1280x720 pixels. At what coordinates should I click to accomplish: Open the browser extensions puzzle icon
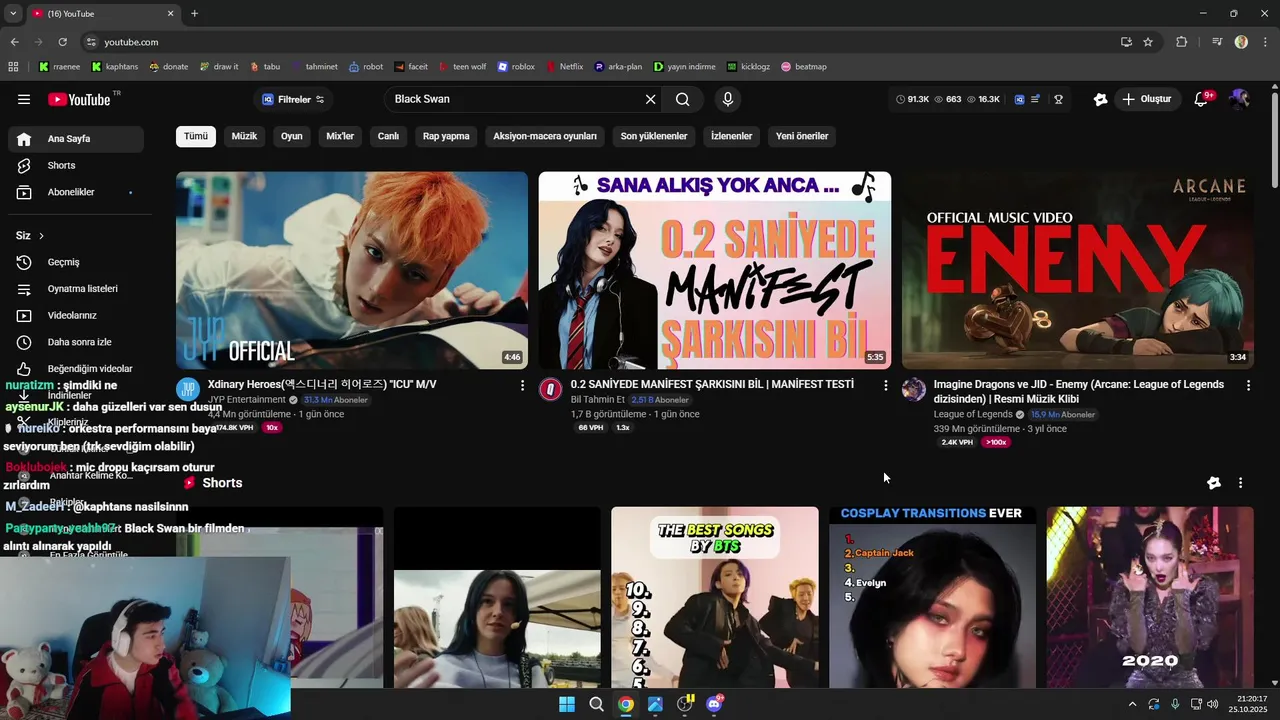click(1182, 42)
